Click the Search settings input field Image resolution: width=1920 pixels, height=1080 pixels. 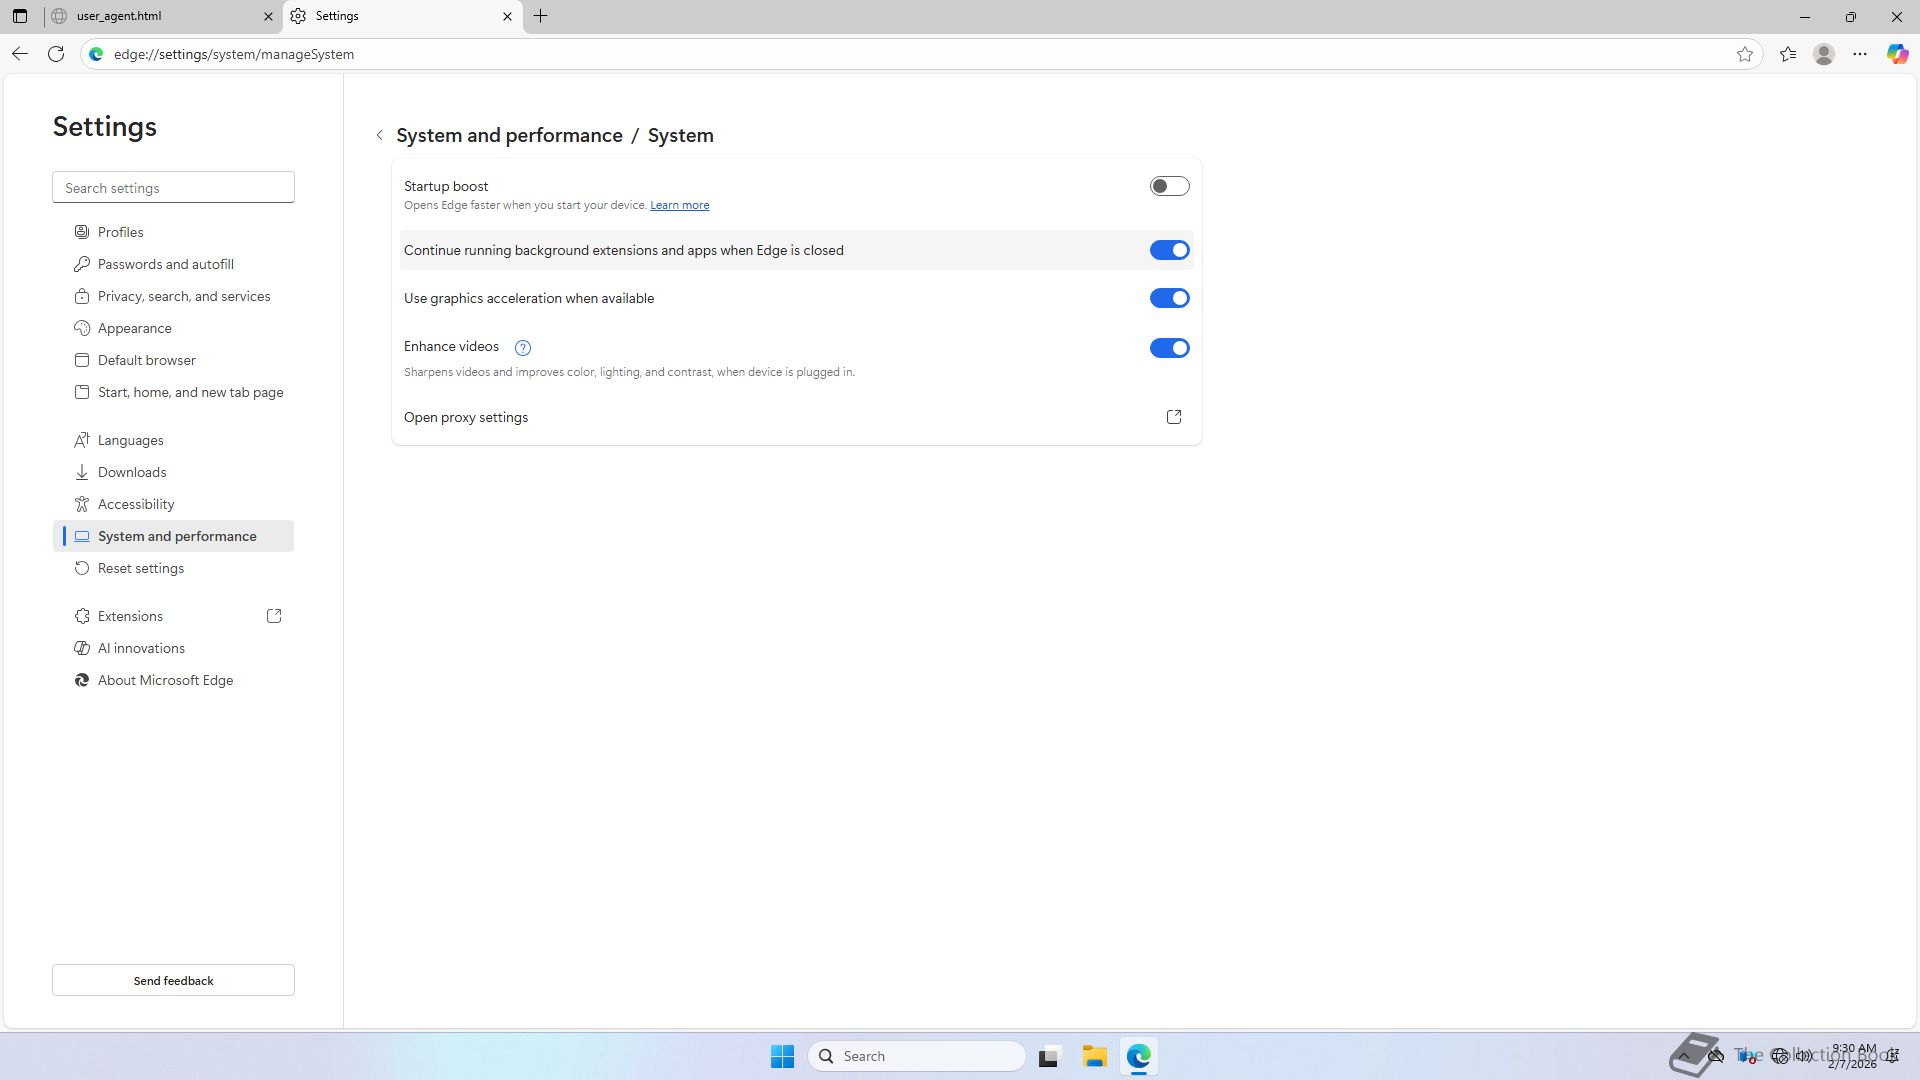point(173,188)
